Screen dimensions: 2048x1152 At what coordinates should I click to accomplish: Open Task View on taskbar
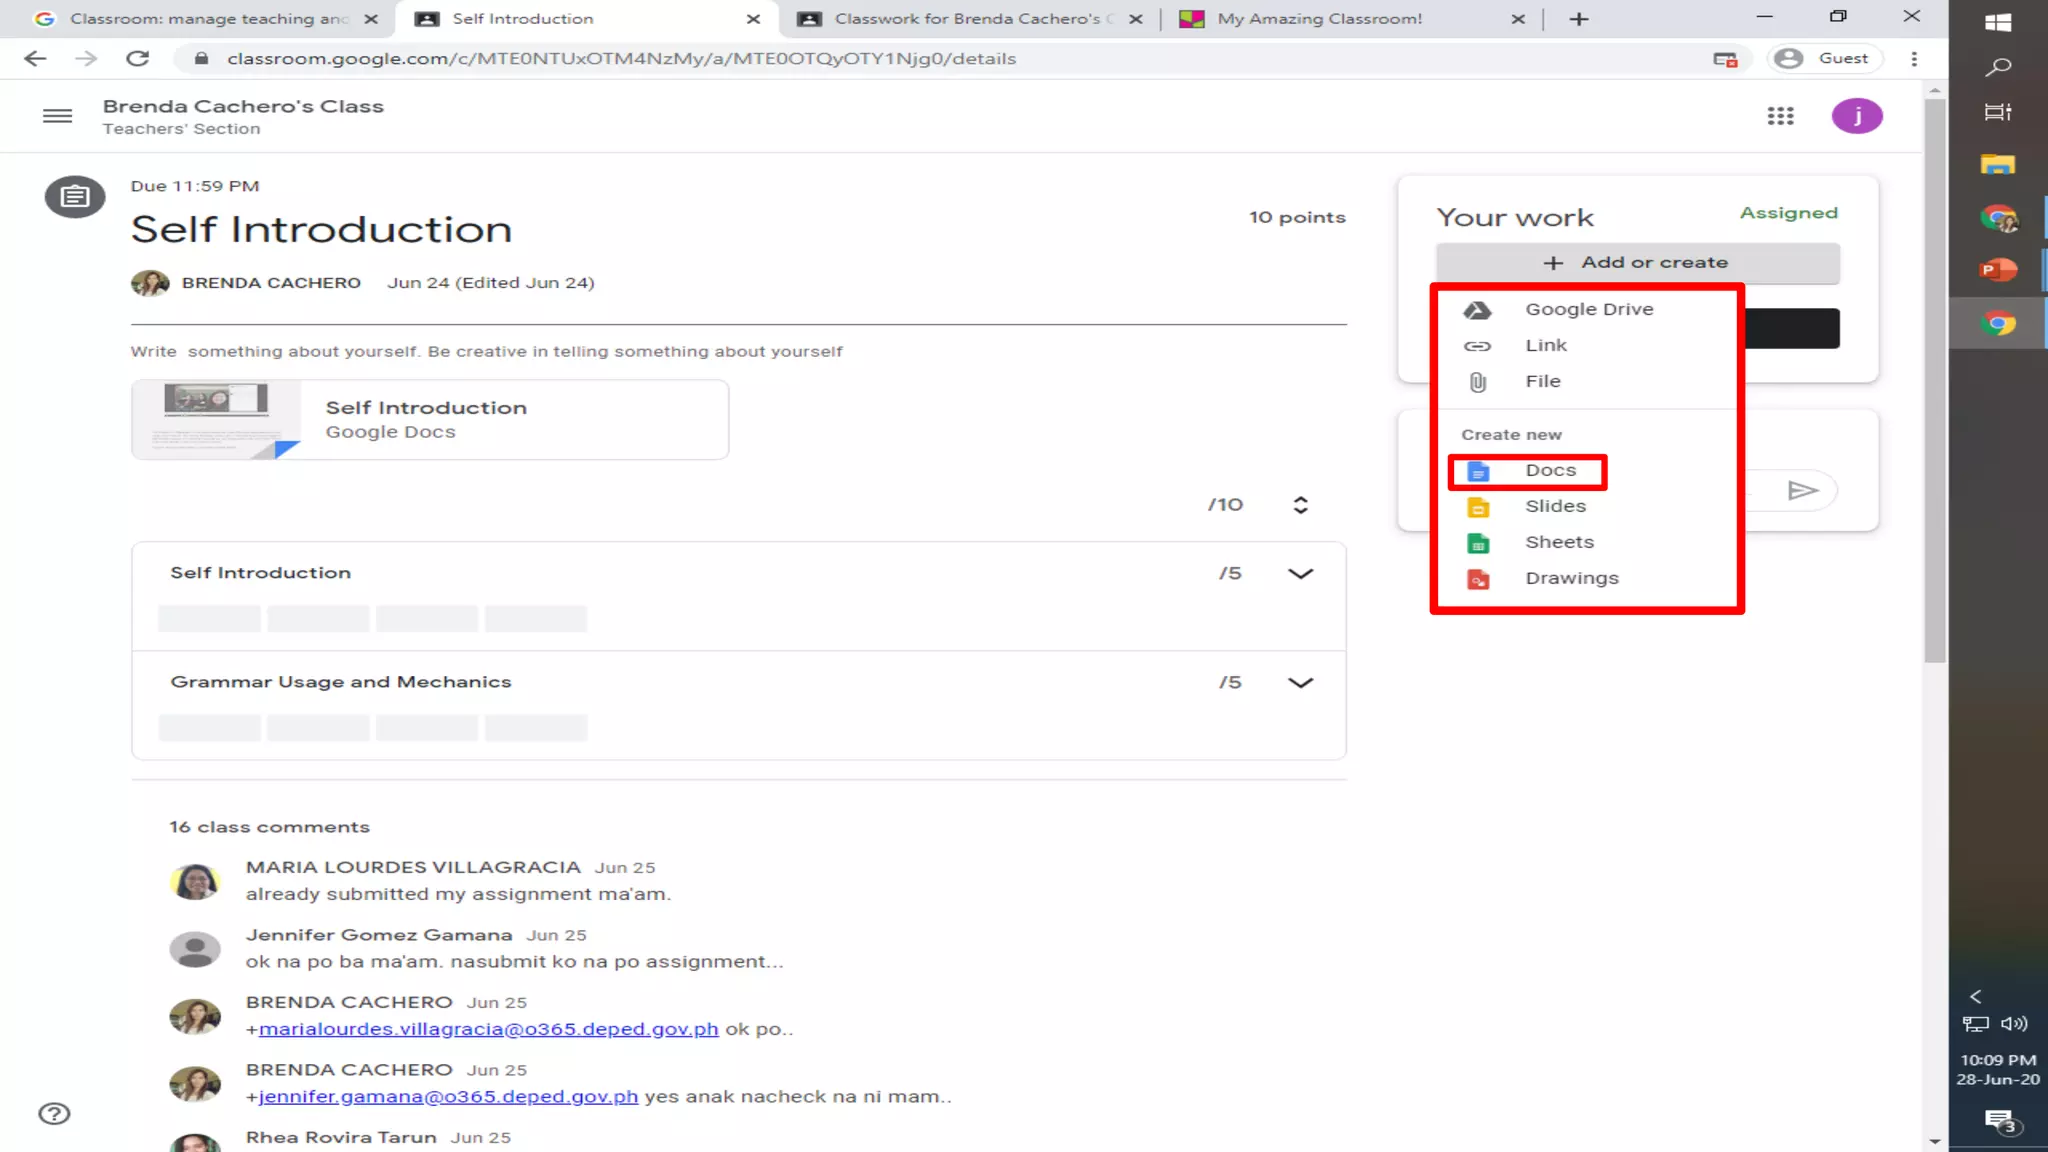[x=1998, y=112]
